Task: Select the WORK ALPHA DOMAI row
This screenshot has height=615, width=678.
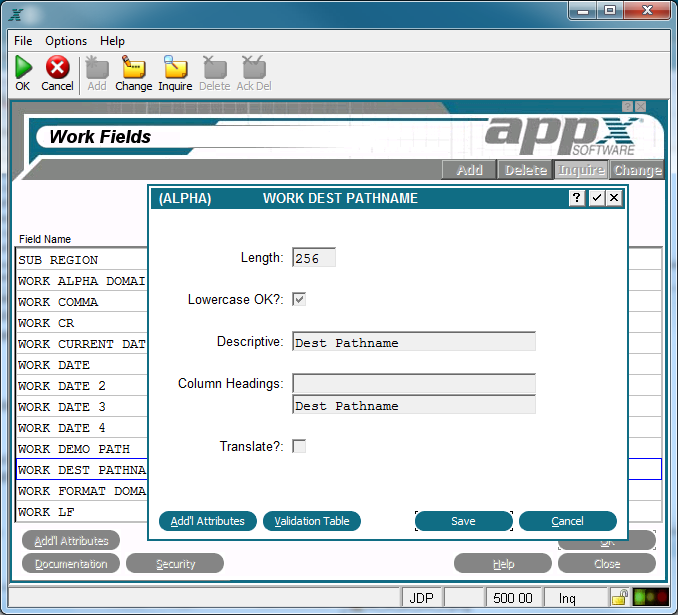Action: click(82, 281)
